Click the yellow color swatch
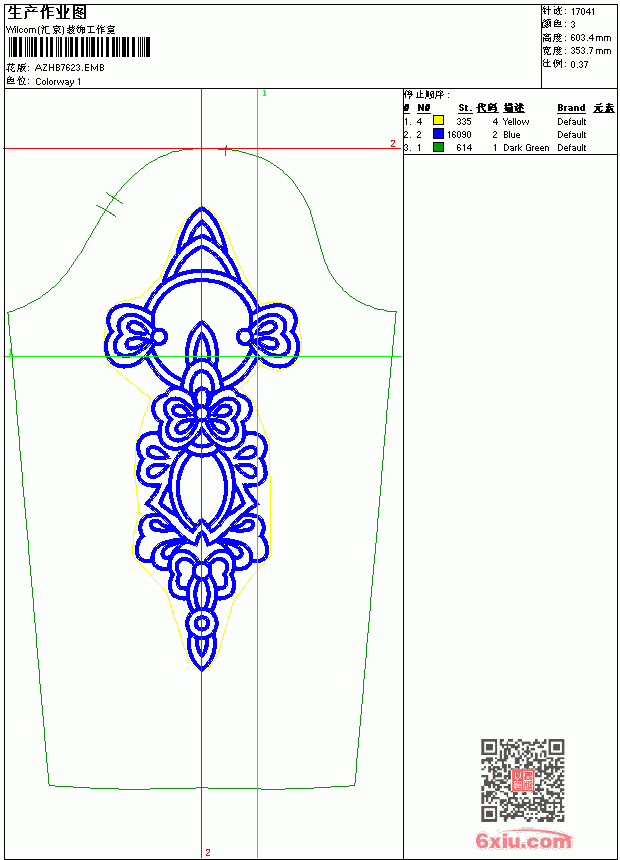 click(438, 121)
